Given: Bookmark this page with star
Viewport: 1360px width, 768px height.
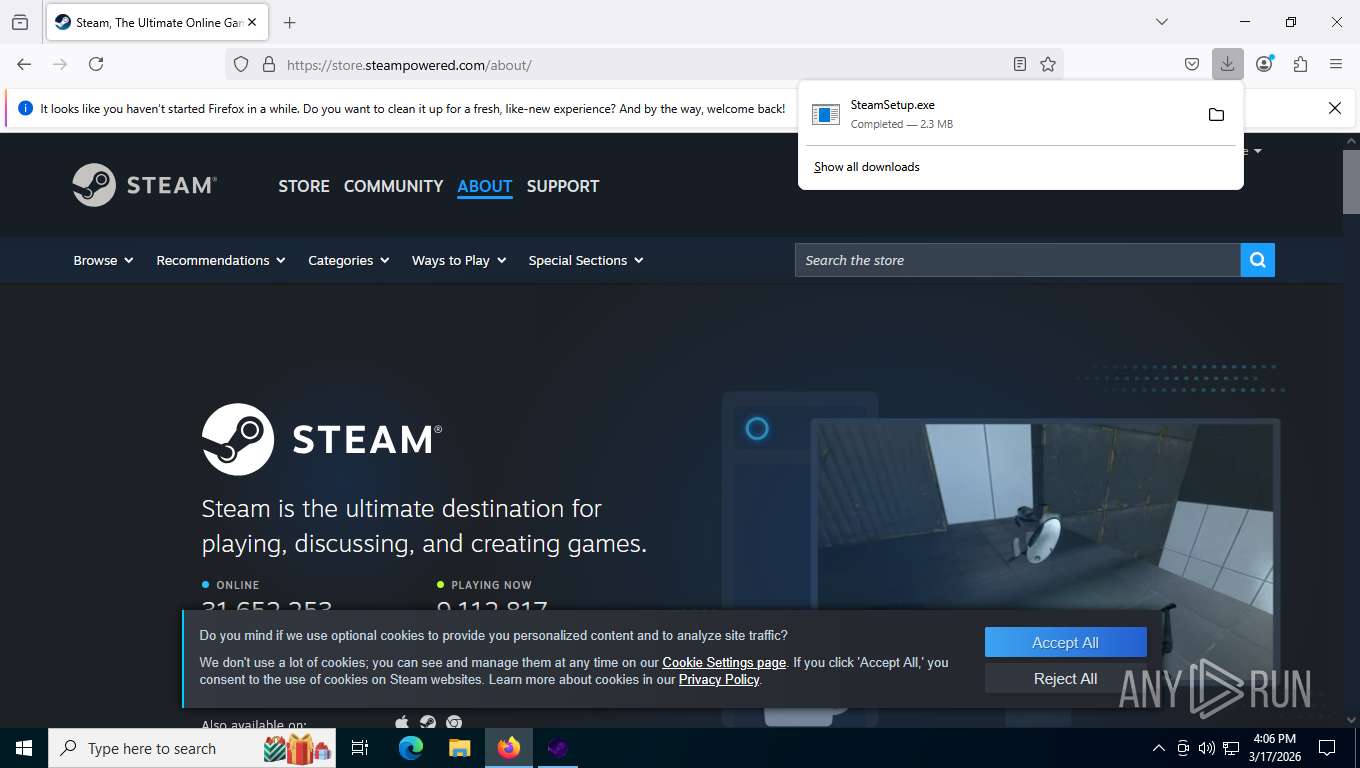Looking at the screenshot, I should click(x=1048, y=64).
